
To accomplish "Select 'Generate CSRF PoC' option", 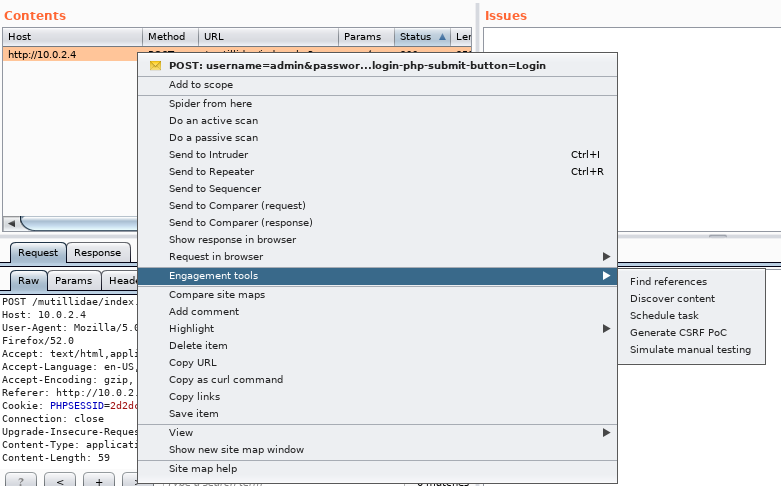I will (x=679, y=333).
